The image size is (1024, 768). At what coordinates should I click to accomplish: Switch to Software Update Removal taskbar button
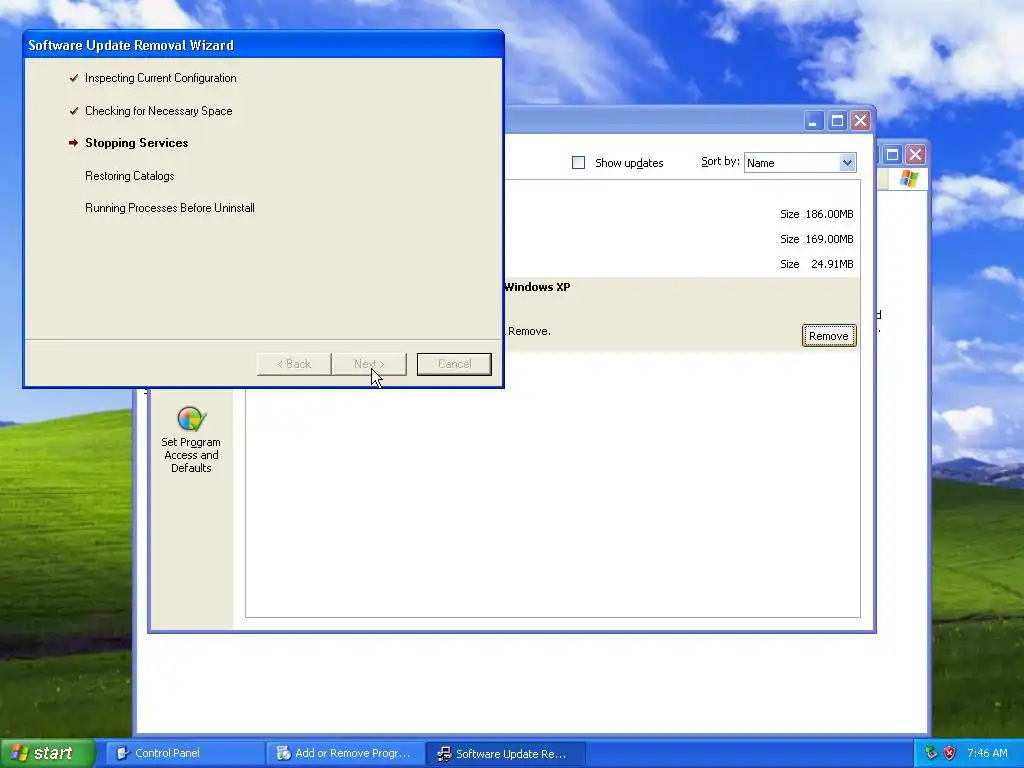[505, 753]
